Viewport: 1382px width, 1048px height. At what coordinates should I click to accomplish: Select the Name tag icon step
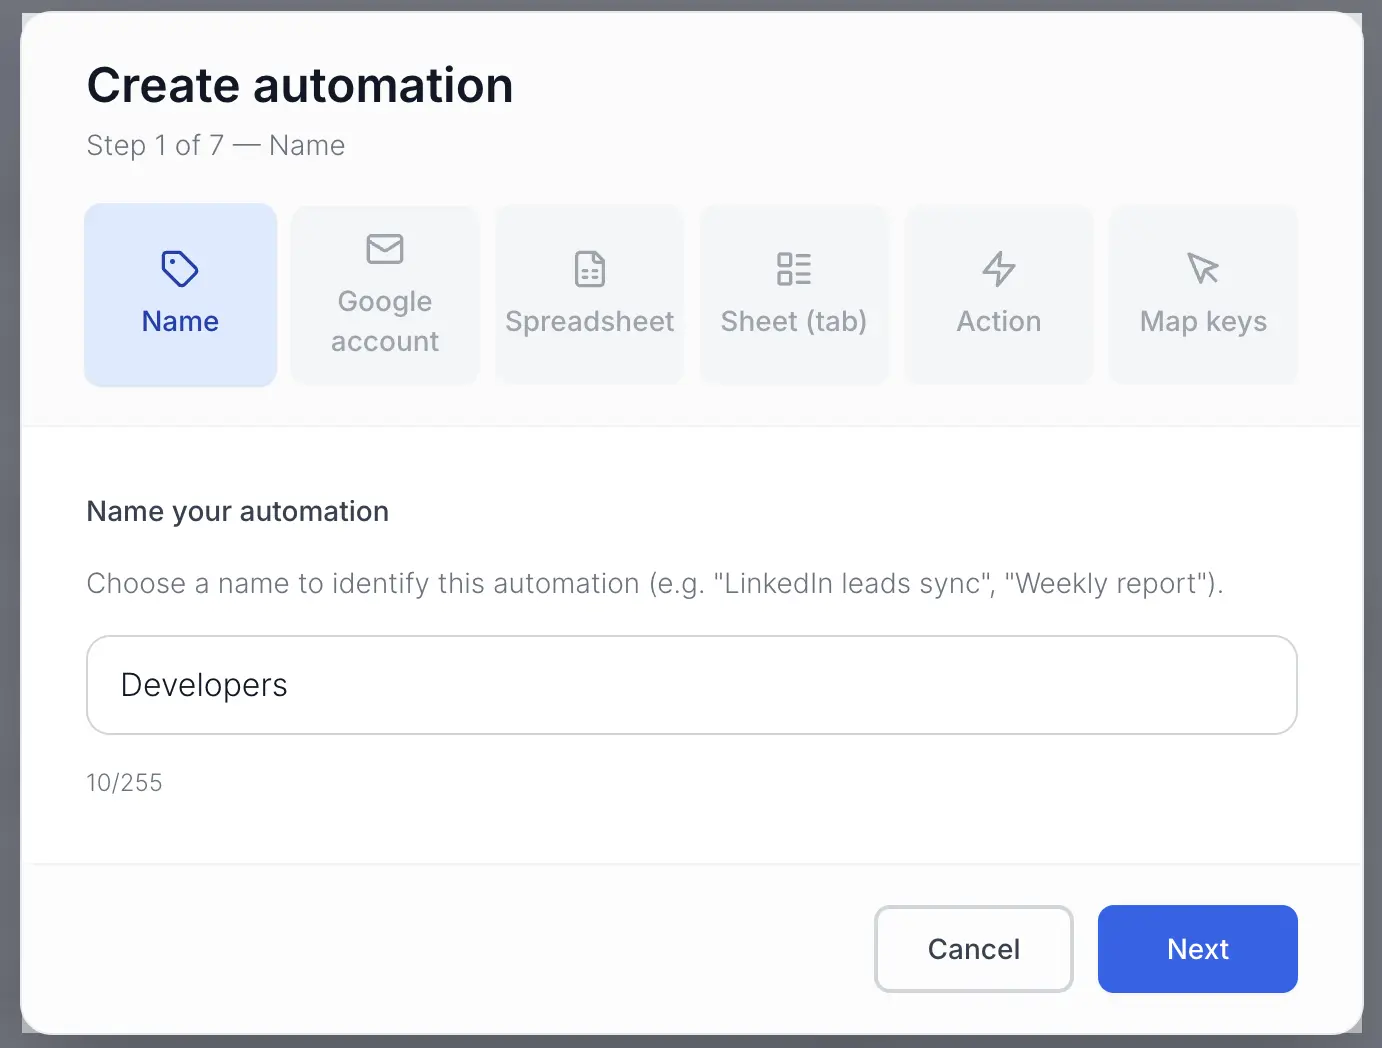180,269
